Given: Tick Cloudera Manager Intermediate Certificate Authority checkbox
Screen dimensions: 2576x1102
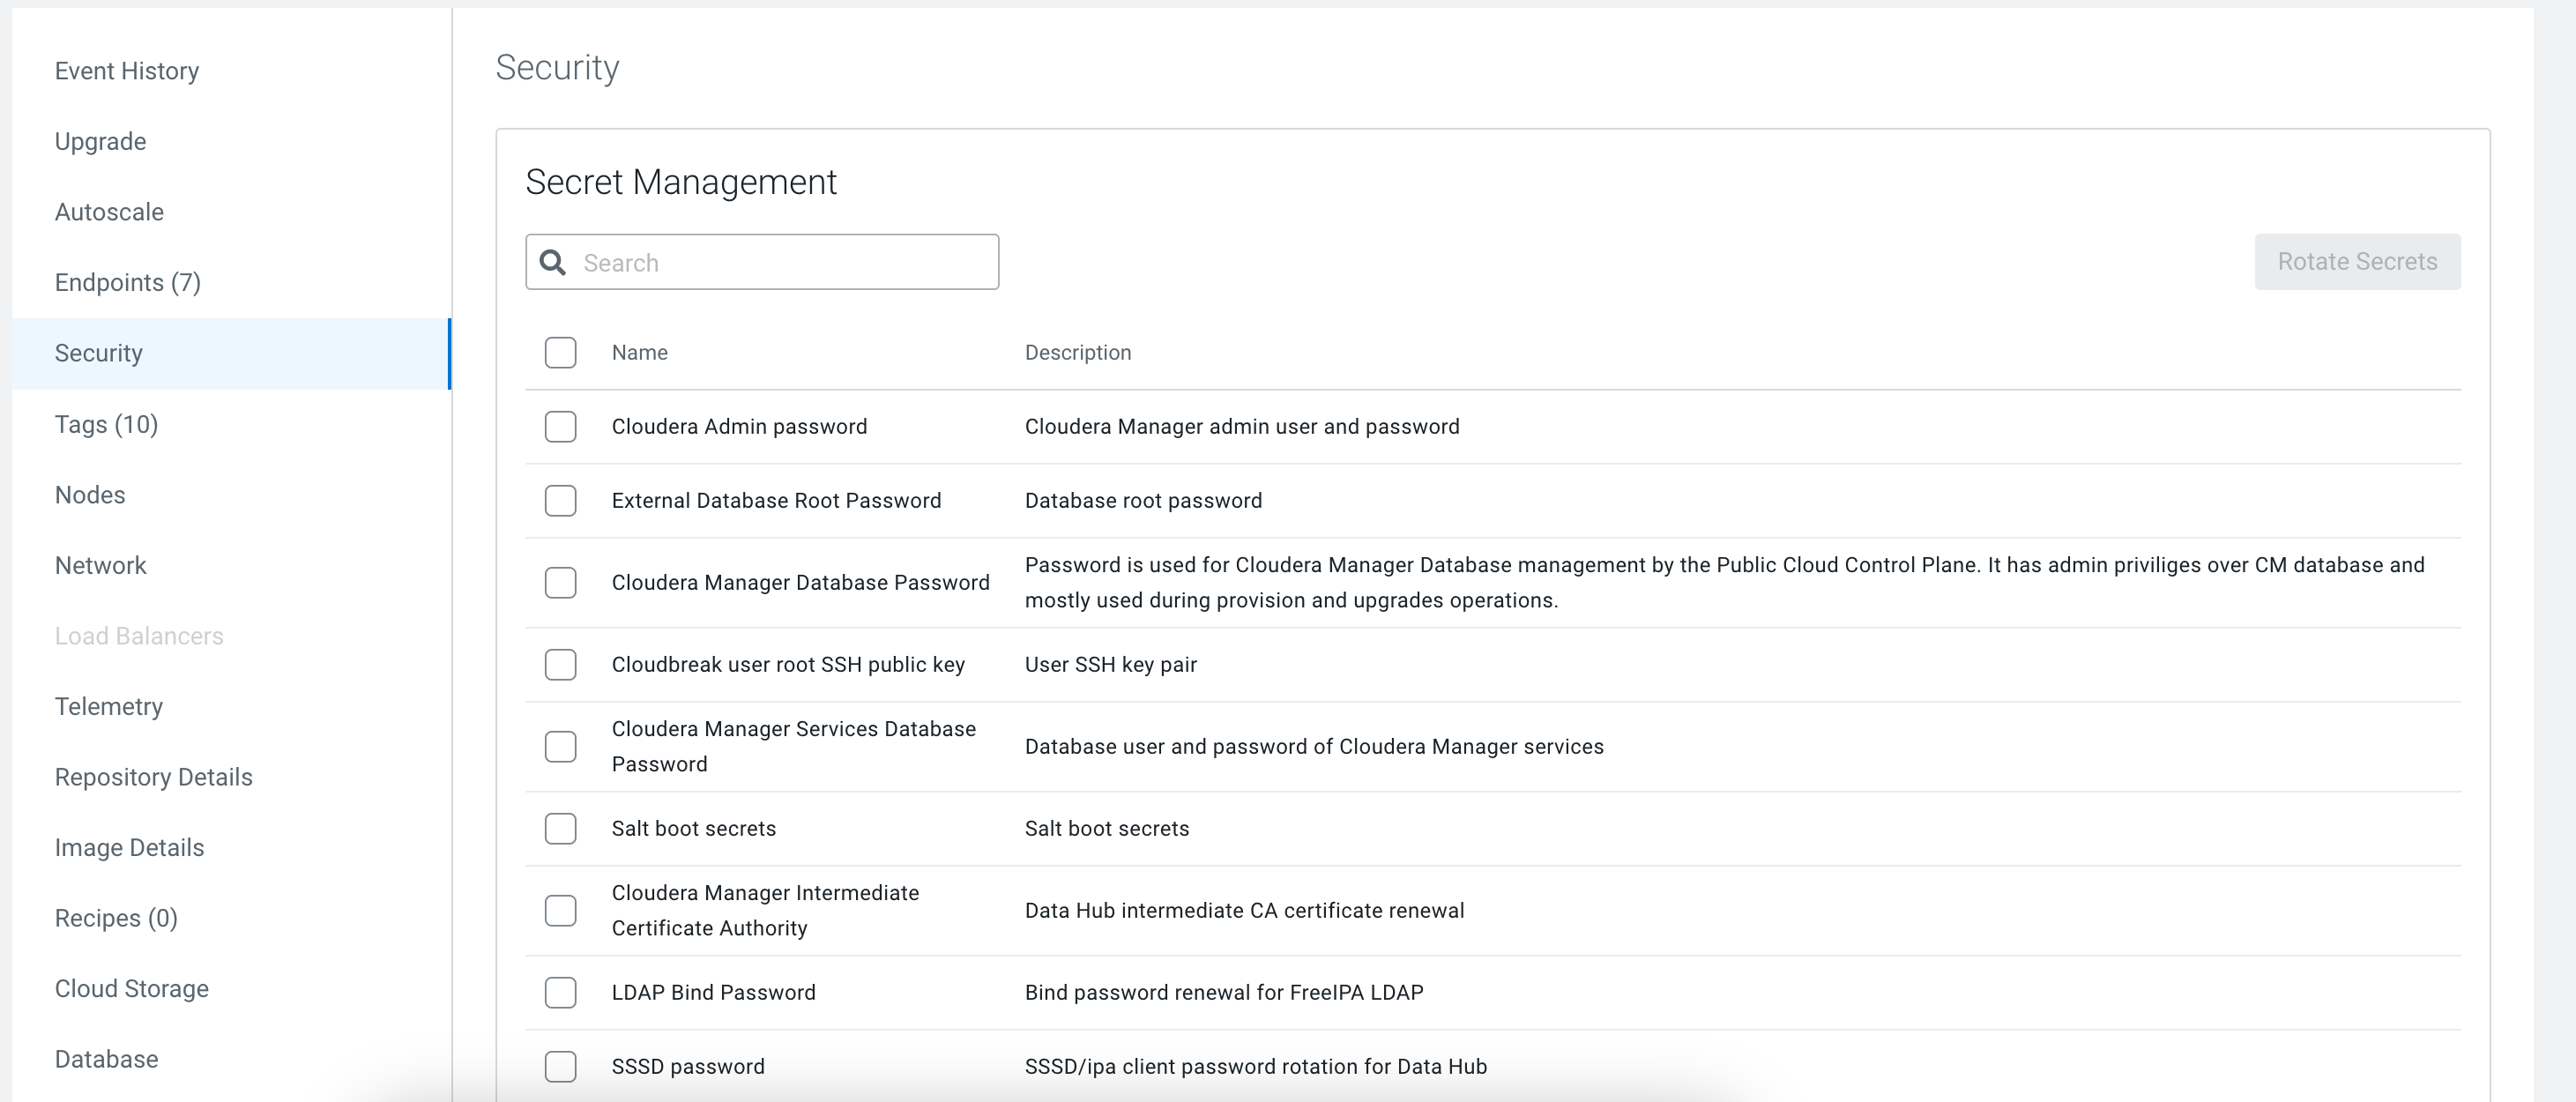Looking at the screenshot, I should [x=560, y=910].
